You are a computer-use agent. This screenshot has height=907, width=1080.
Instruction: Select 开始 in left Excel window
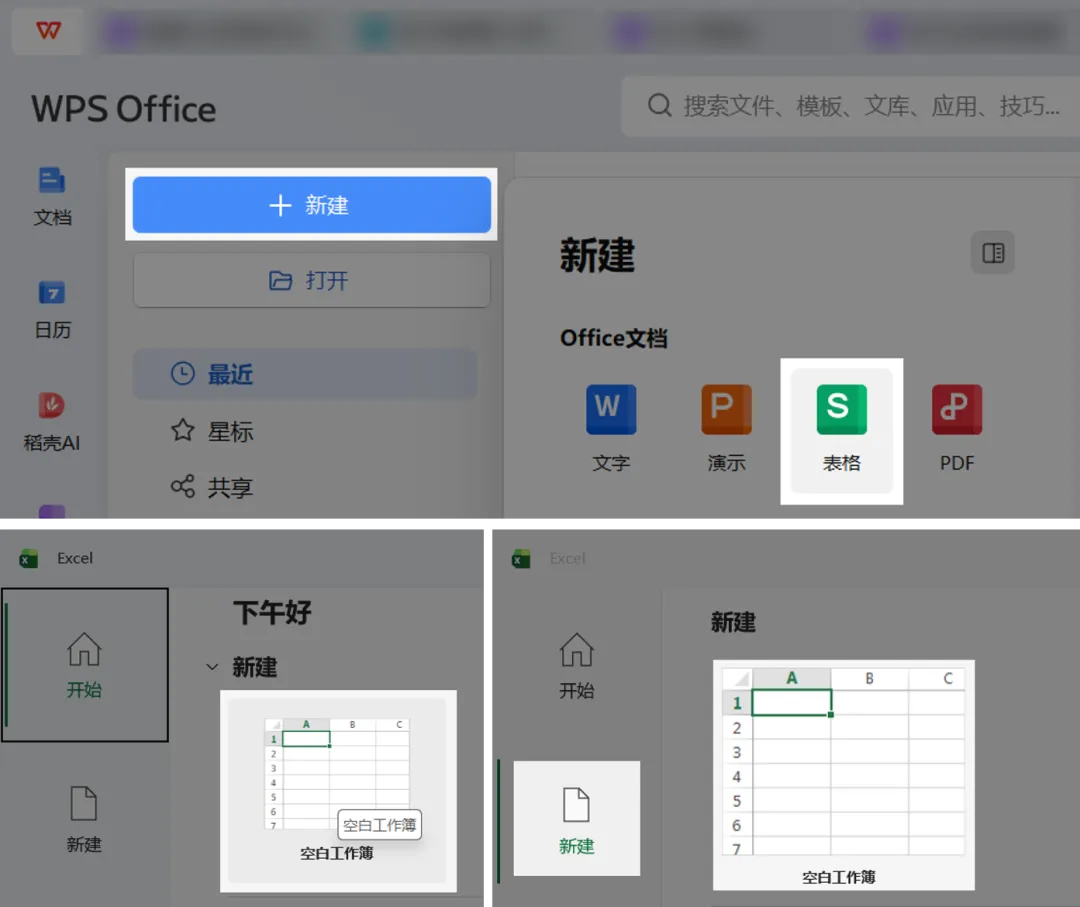pyautogui.click(x=85, y=665)
